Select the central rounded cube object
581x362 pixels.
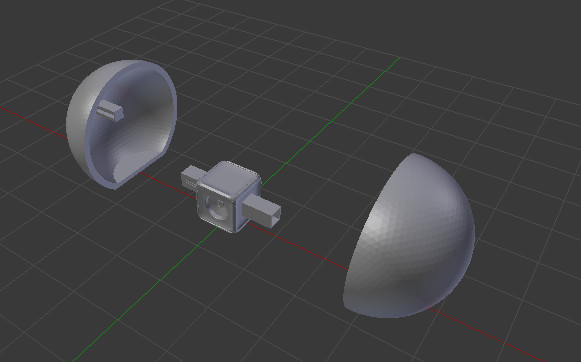pyautogui.click(x=228, y=196)
